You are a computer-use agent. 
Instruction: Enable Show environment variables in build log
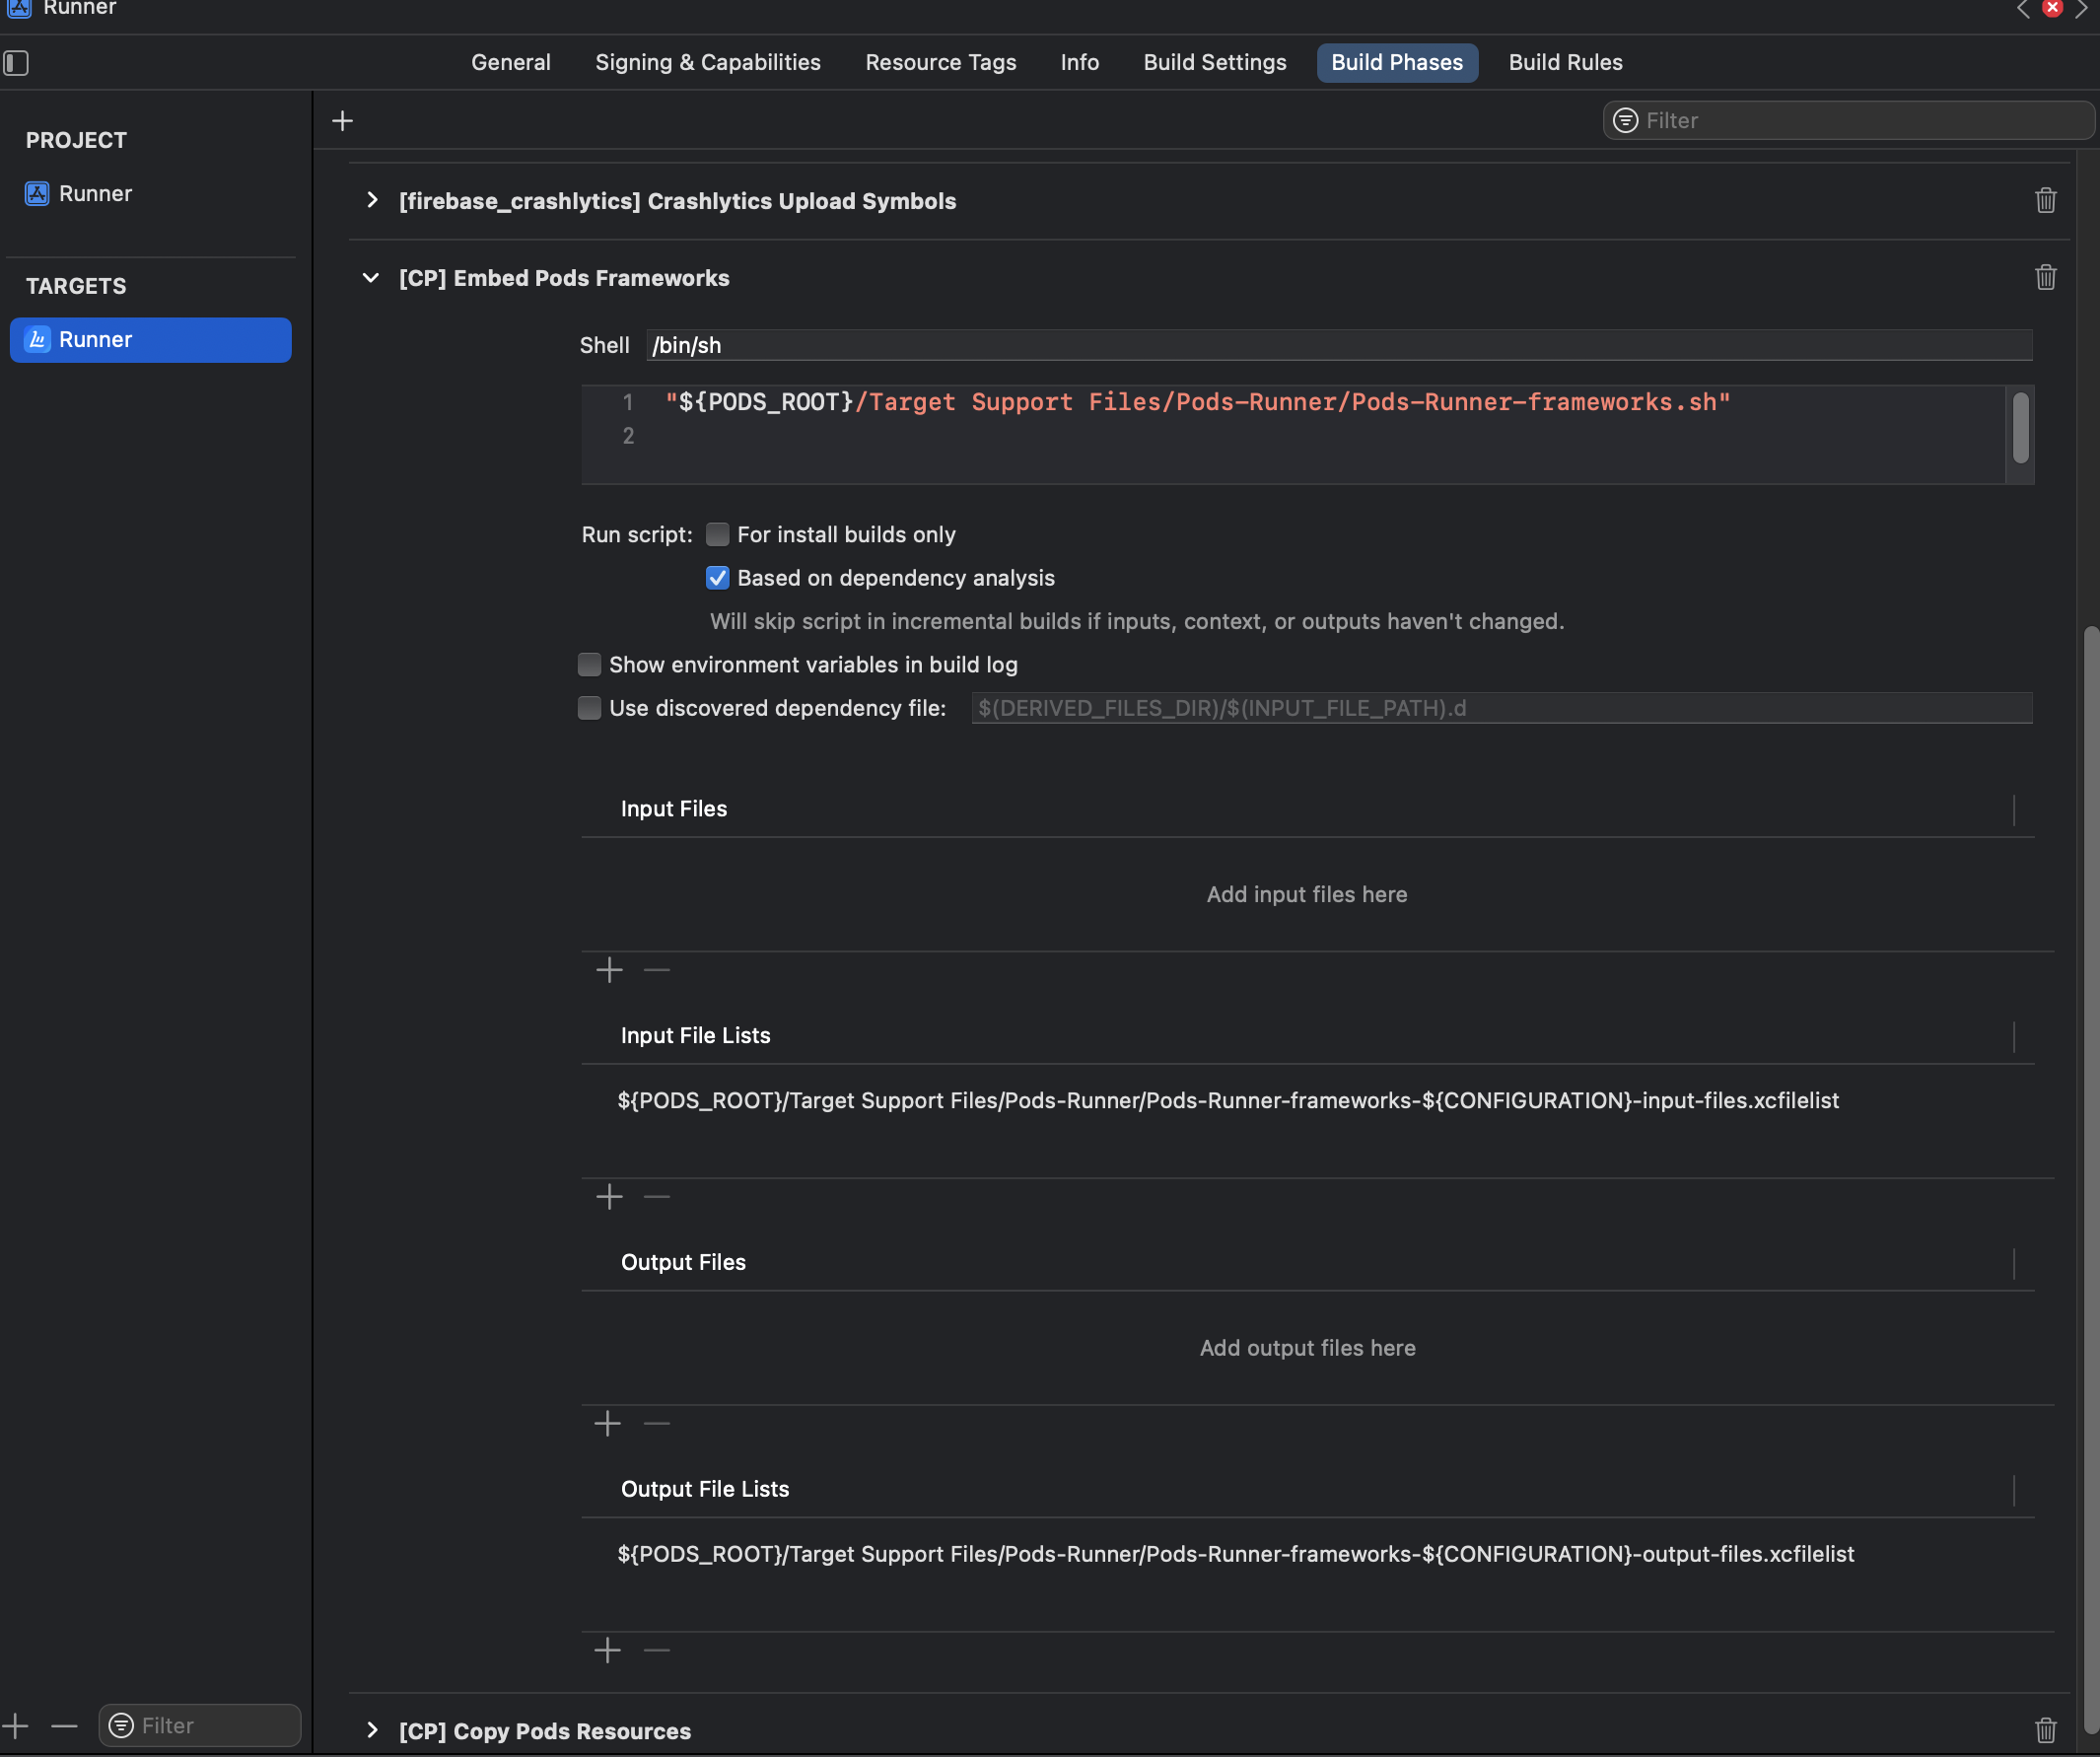(x=589, y=665)
